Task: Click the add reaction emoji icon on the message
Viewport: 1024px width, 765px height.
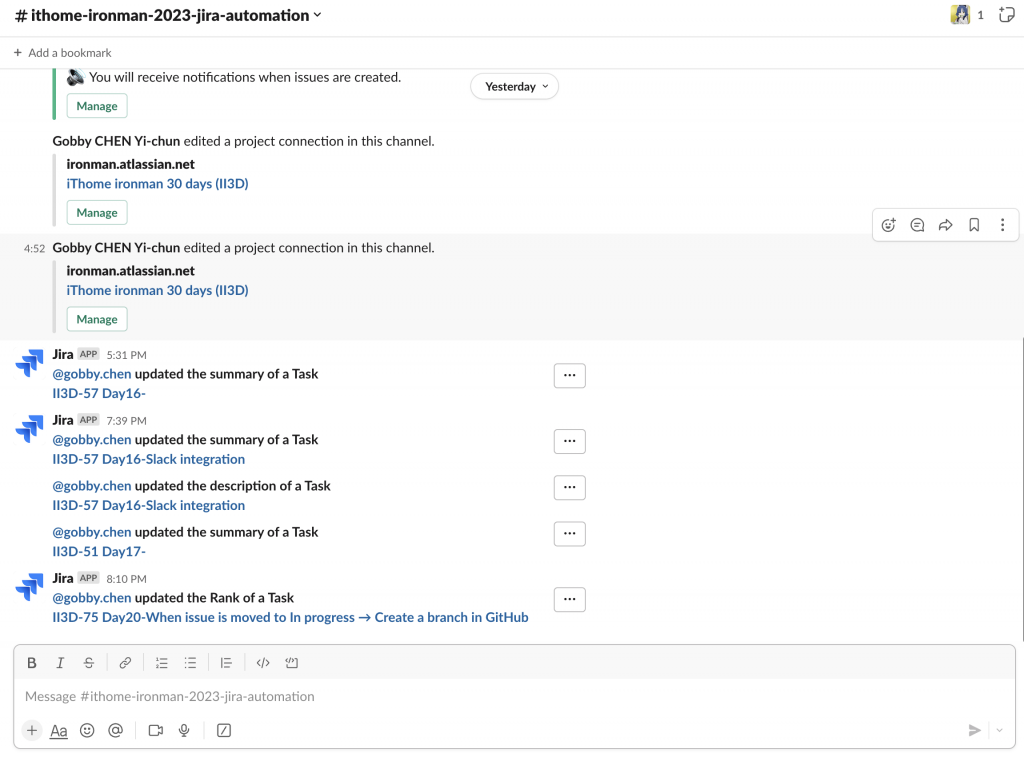Action: pyautogui.click(x=888, y=225)
